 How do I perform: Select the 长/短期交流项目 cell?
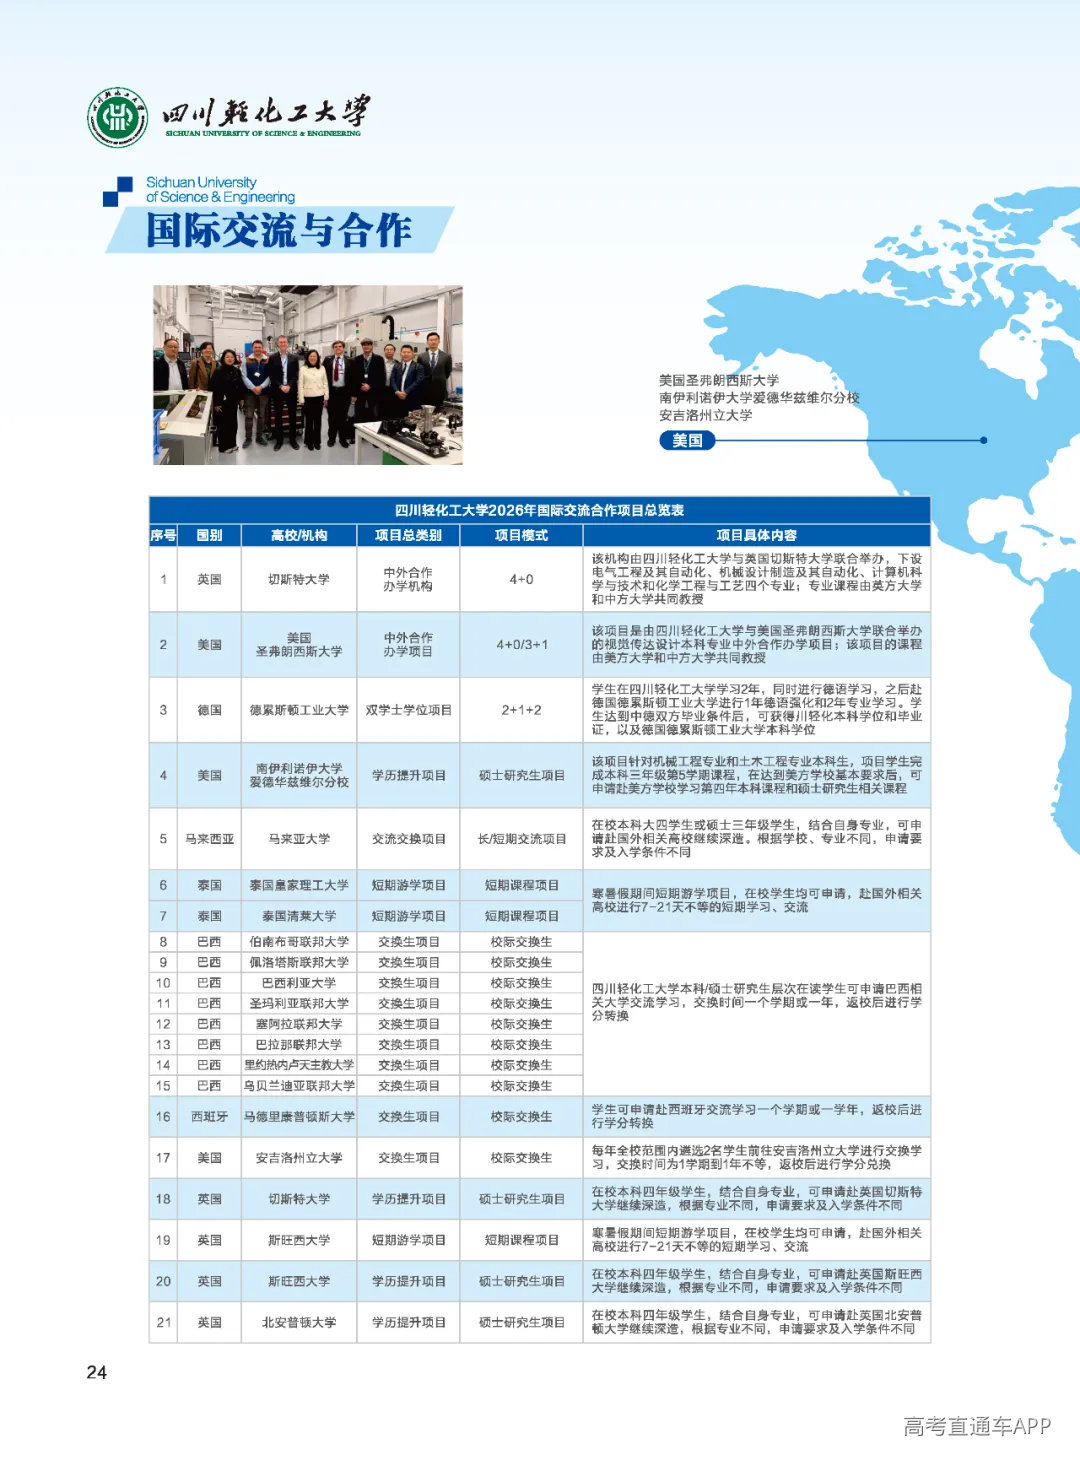click(521, 839)
